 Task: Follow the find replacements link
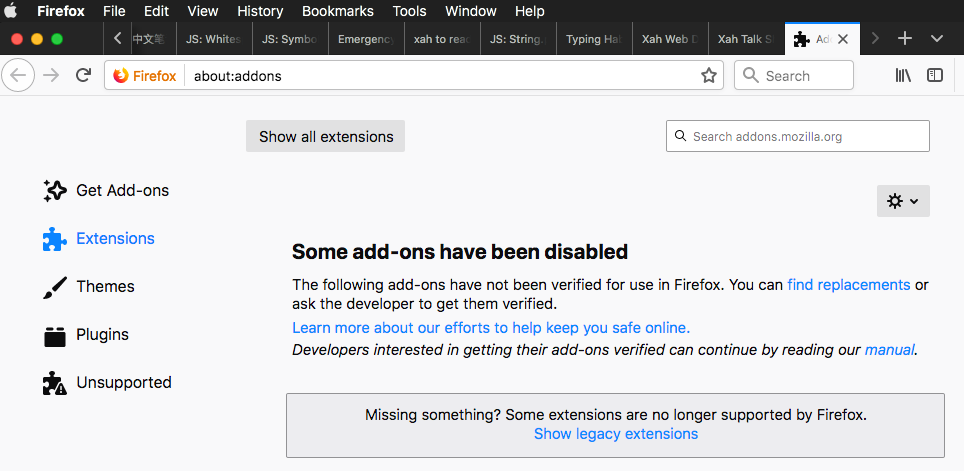(x=848, y=285)
